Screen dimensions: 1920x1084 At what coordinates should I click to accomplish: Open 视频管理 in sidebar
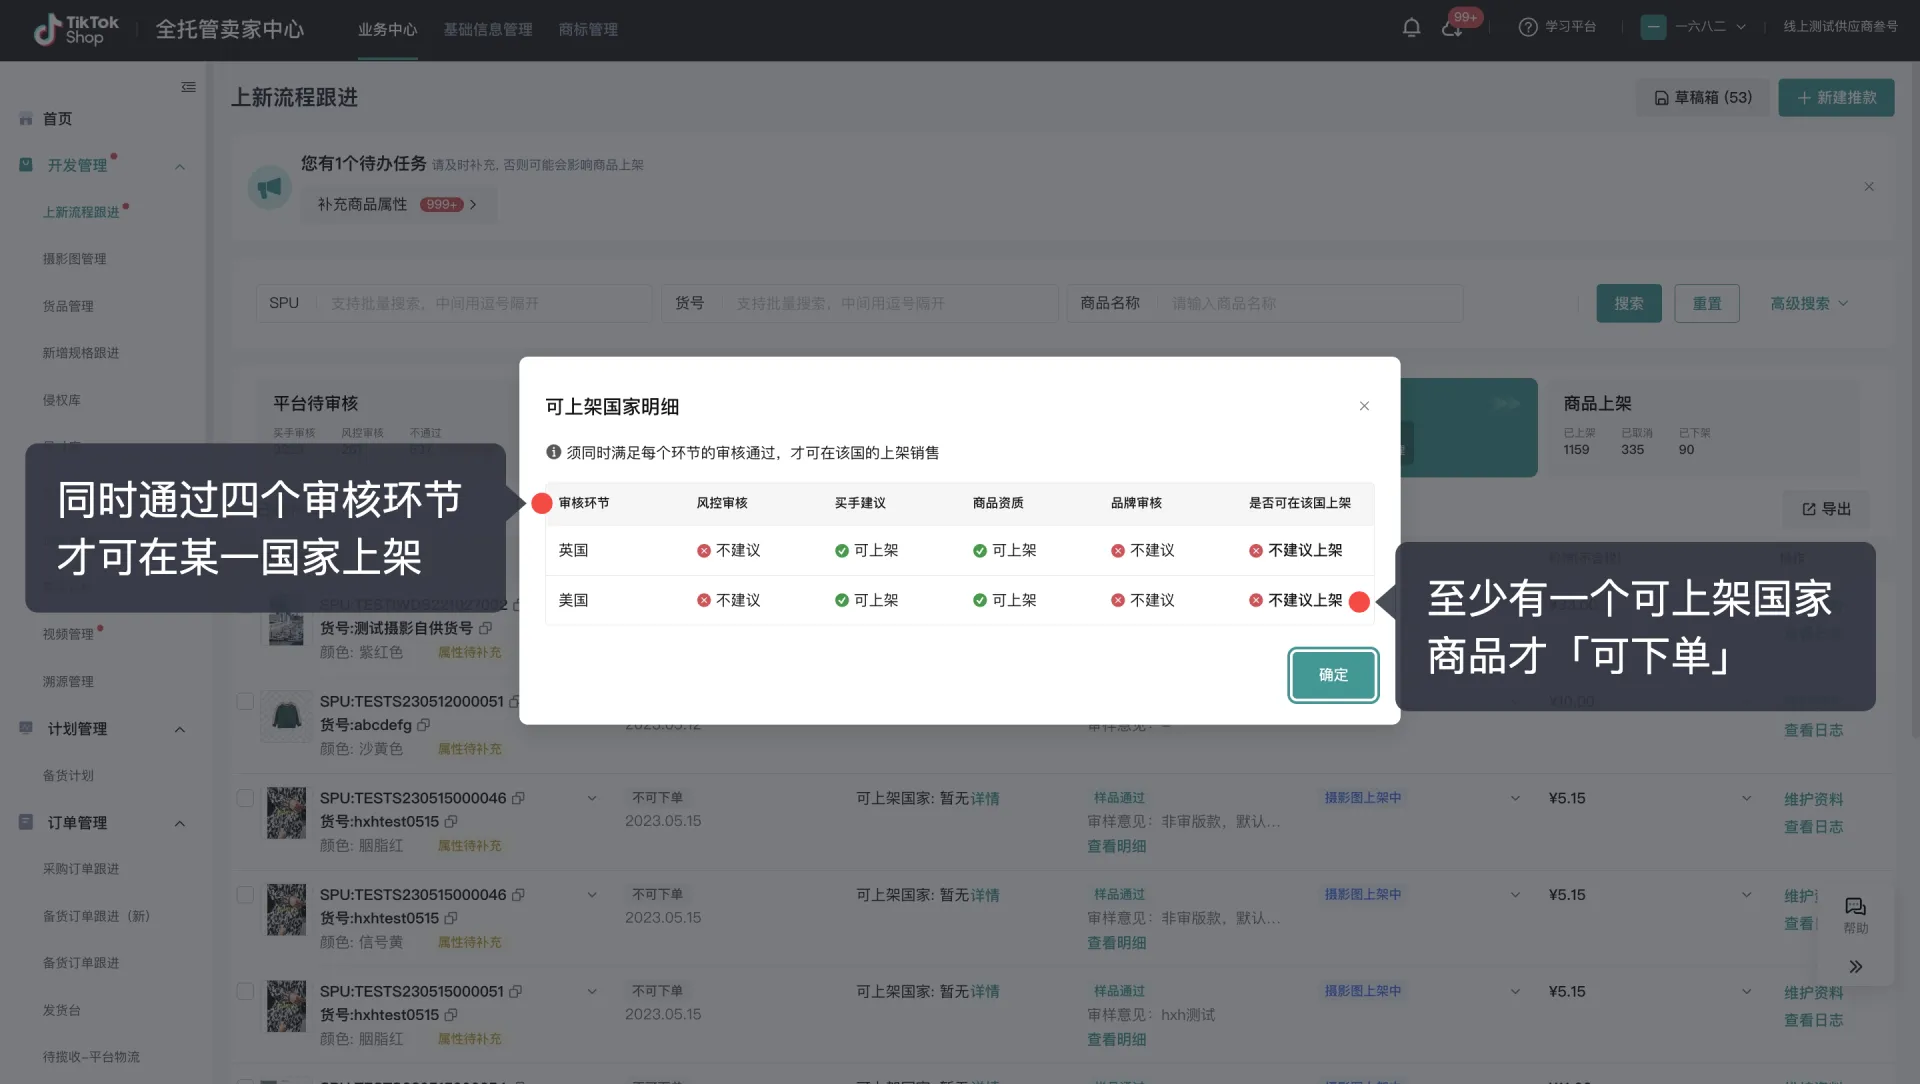coord(68,634)
